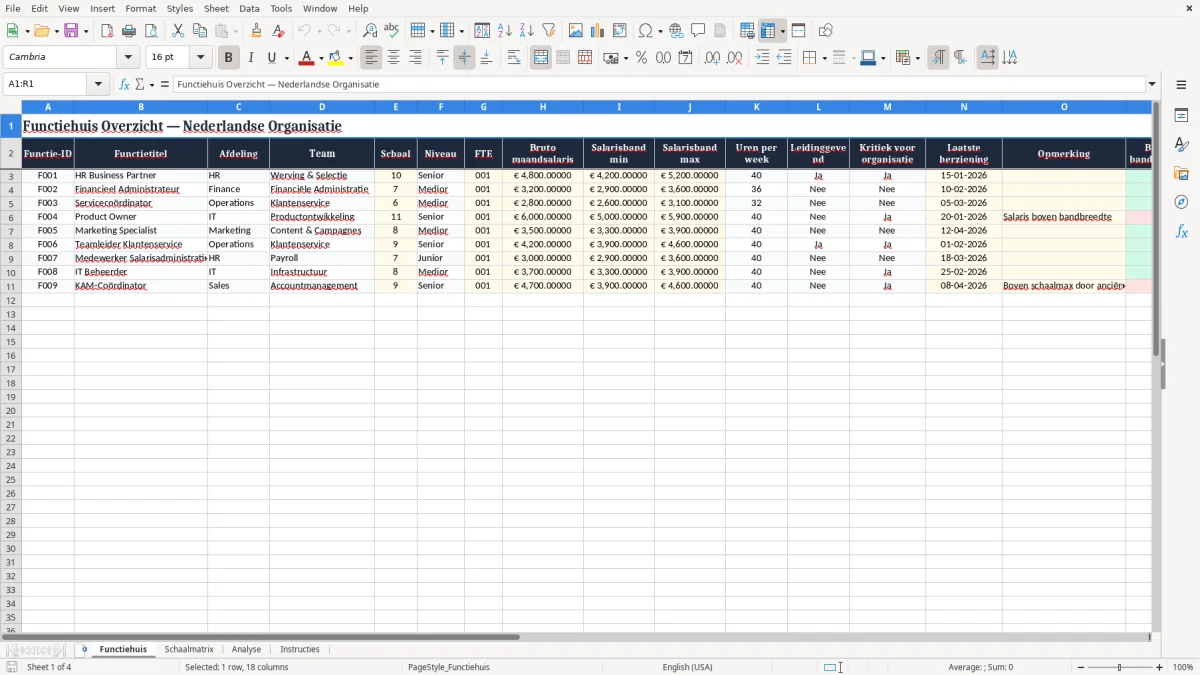Select cell HR Business Partner

(x=140, y=176)
